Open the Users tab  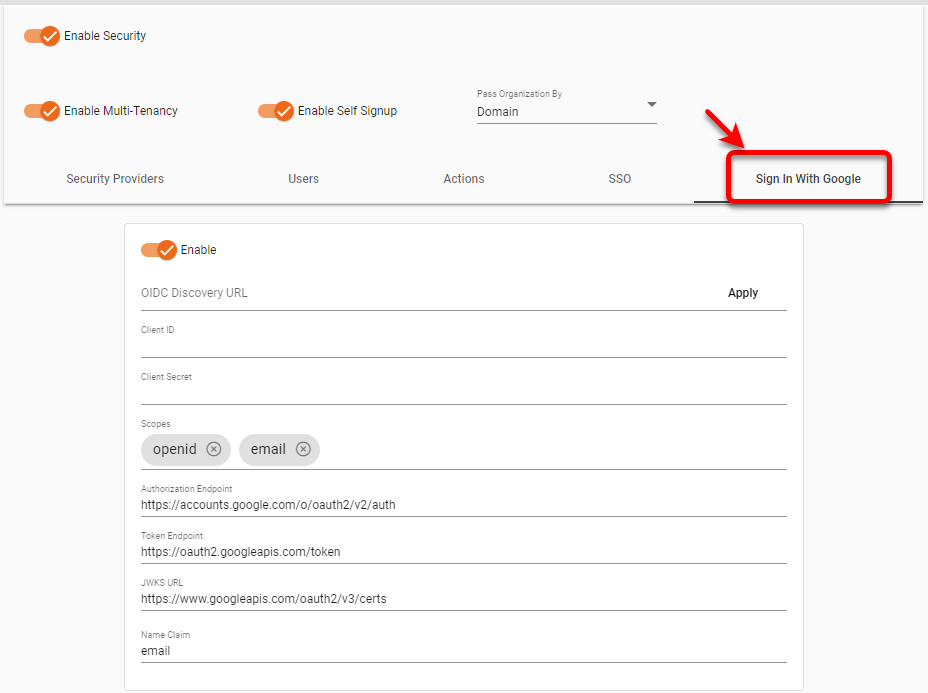pyautogui.click(x=303, y=178)
